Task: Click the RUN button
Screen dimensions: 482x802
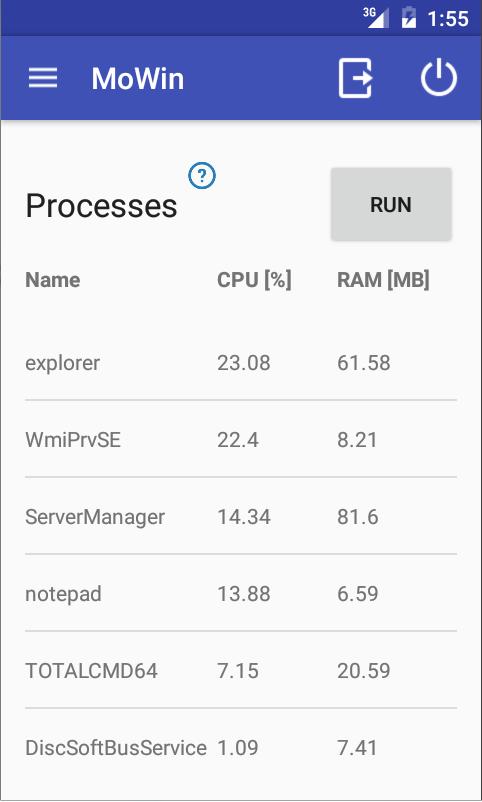Action: click(x=391, y=205)
